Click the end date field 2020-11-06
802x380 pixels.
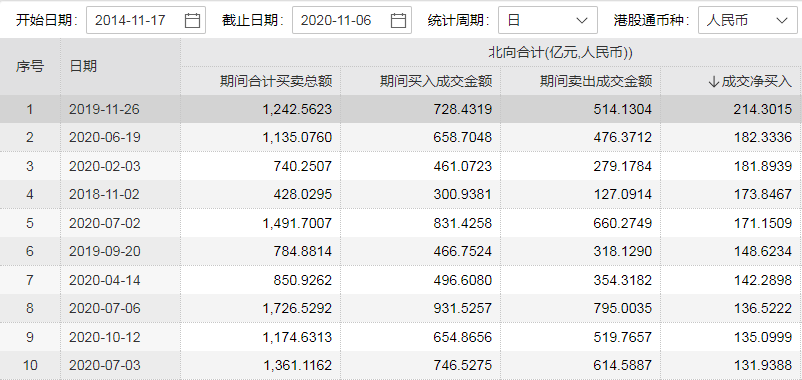tap(352, 20)
